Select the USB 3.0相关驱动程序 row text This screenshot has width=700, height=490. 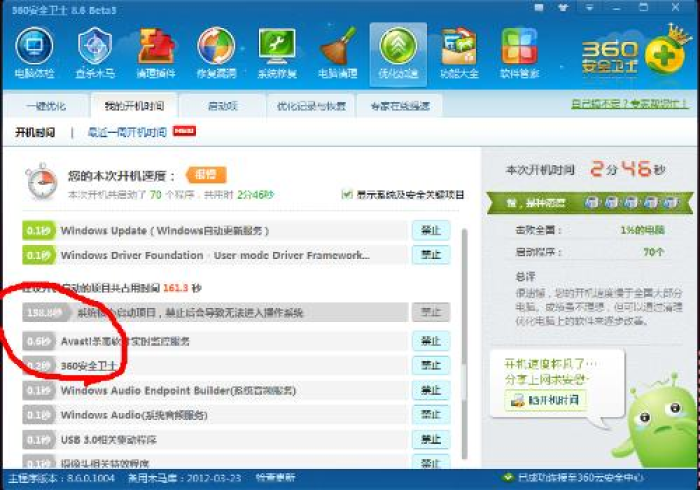108,440
